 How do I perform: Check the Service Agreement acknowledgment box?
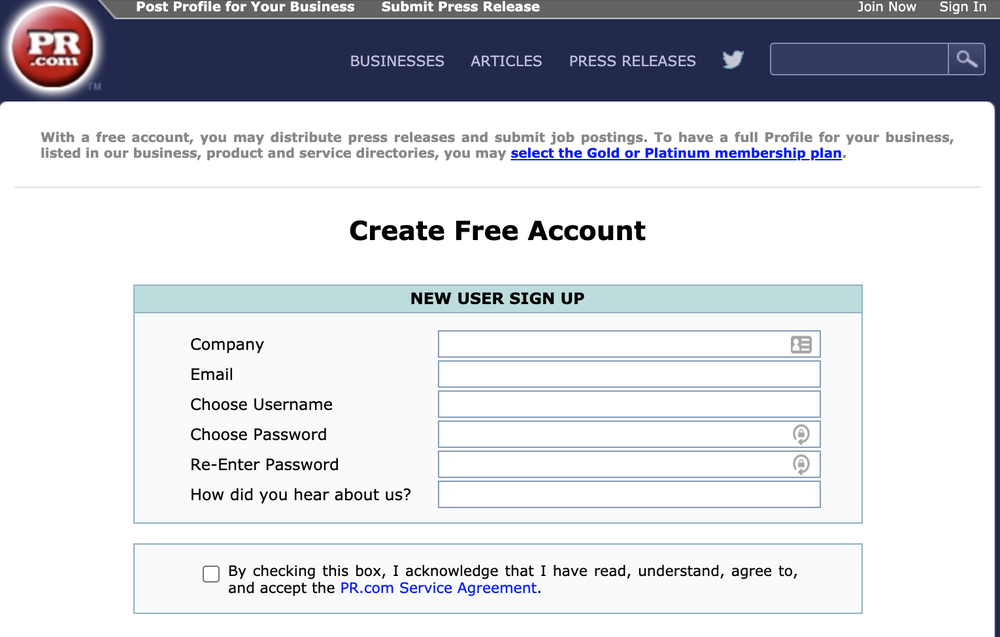[211, 573]
